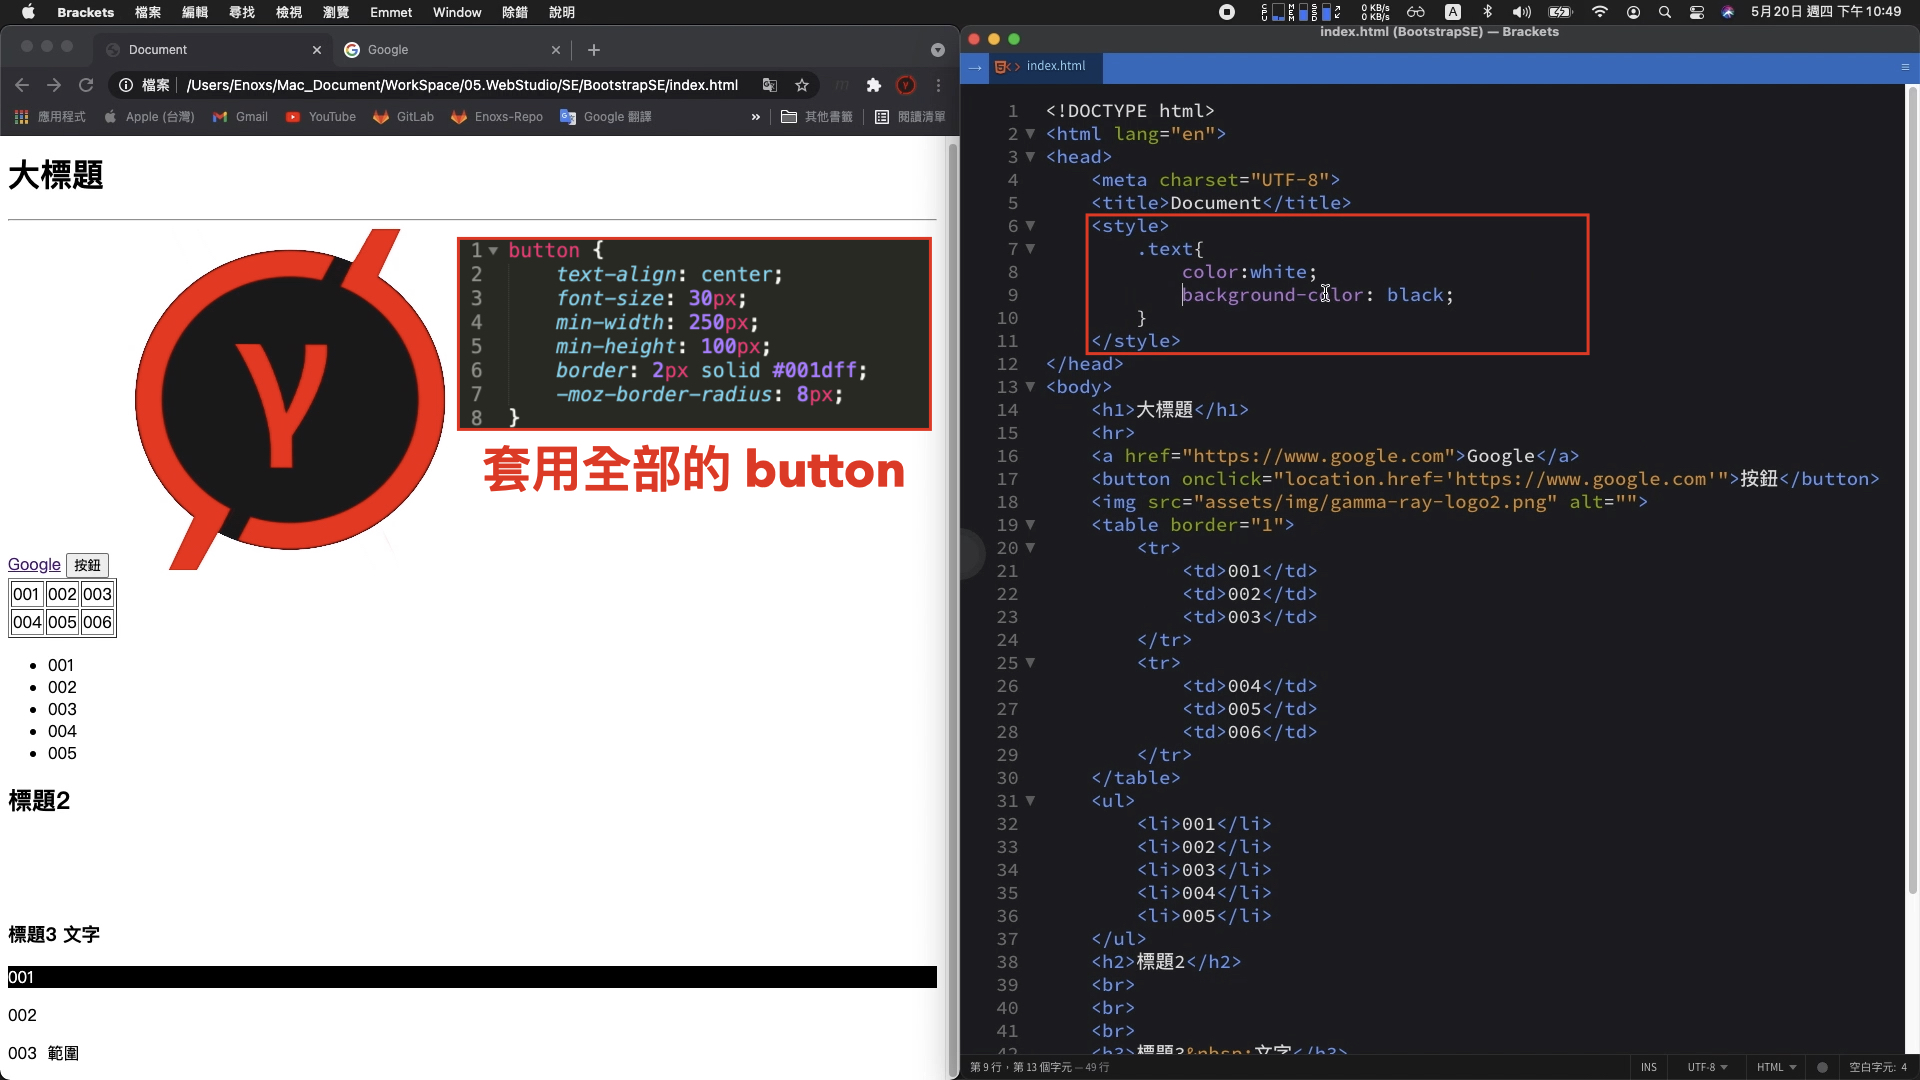The image size is (1920, 1080).
Task: Open the volume control in menu bar
Action: [1521, 12]
